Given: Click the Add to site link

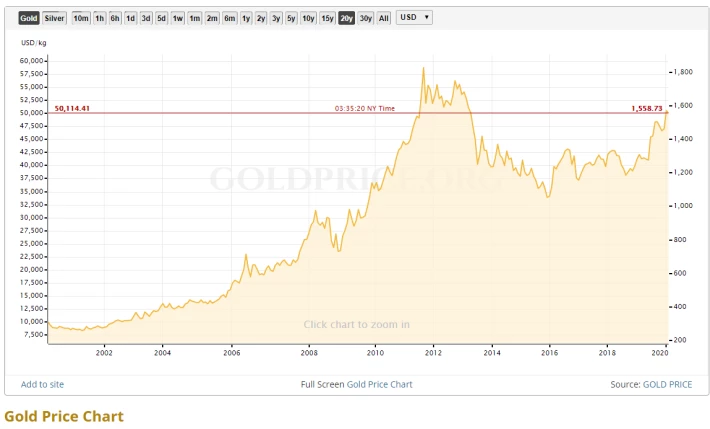Looking at the screenshot, I should point(42,384).
